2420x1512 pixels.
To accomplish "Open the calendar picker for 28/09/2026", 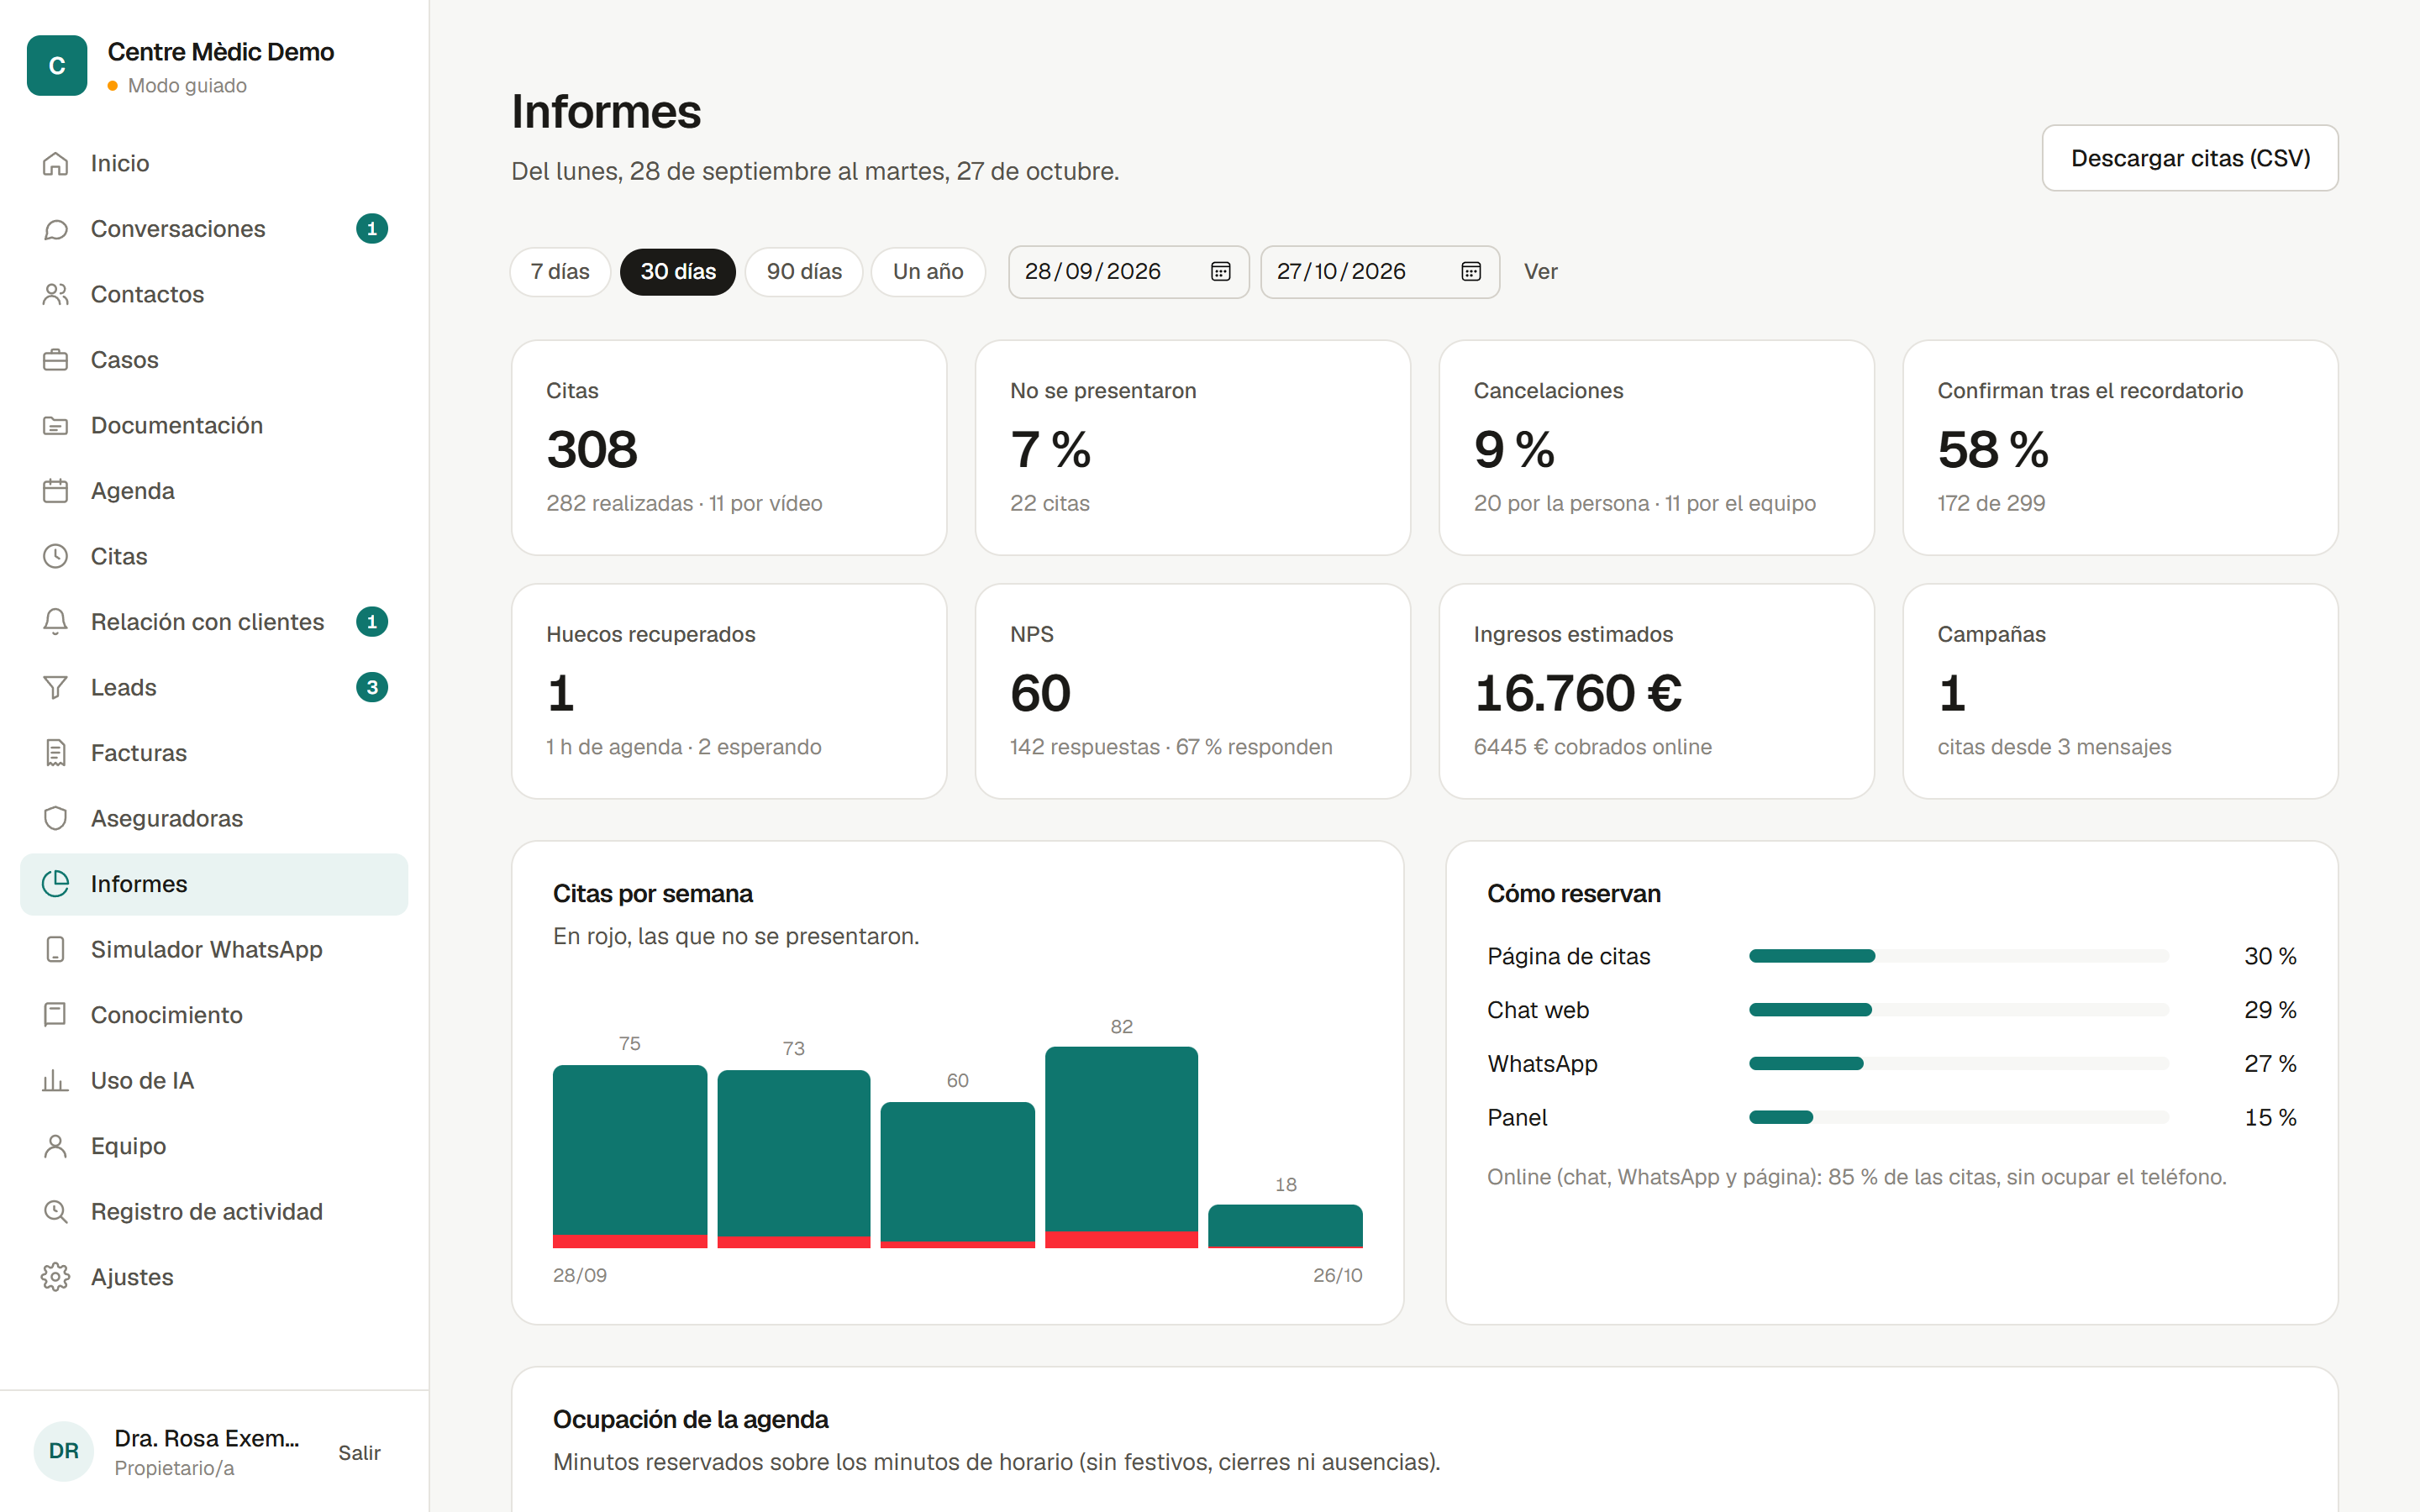I will tap(1220, 272).
